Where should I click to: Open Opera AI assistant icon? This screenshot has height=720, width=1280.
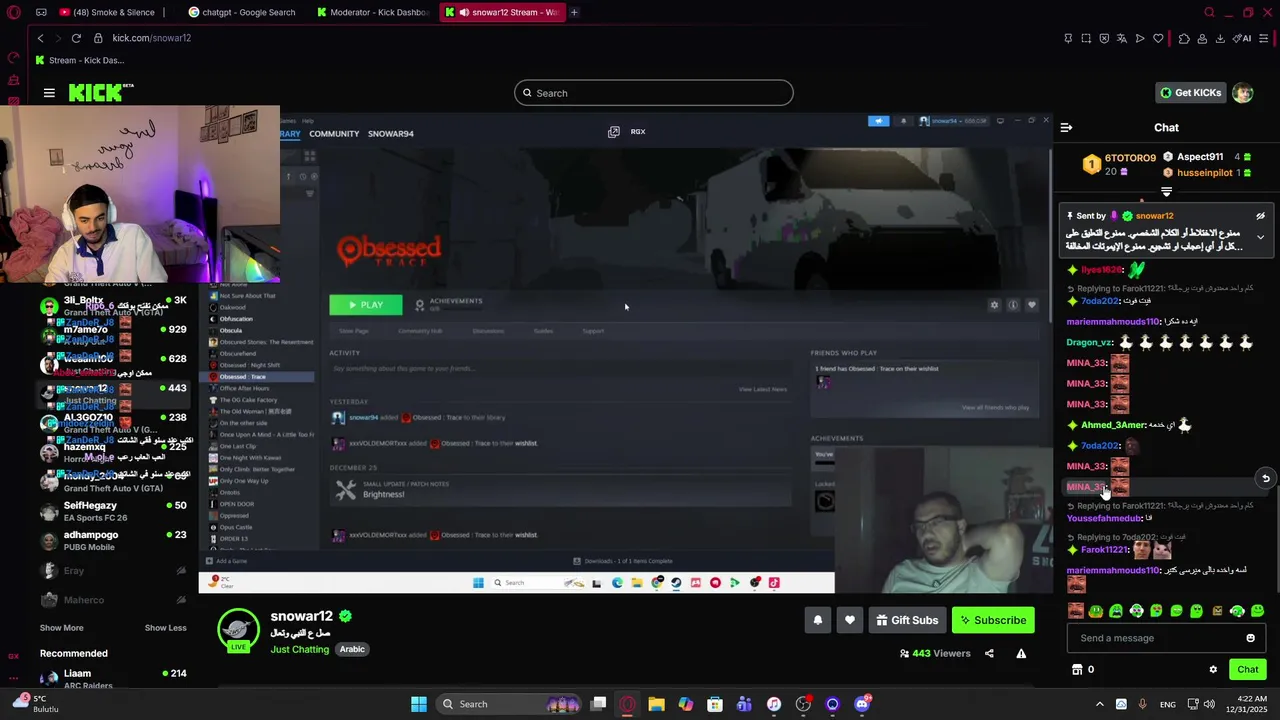coord(1244,38)
